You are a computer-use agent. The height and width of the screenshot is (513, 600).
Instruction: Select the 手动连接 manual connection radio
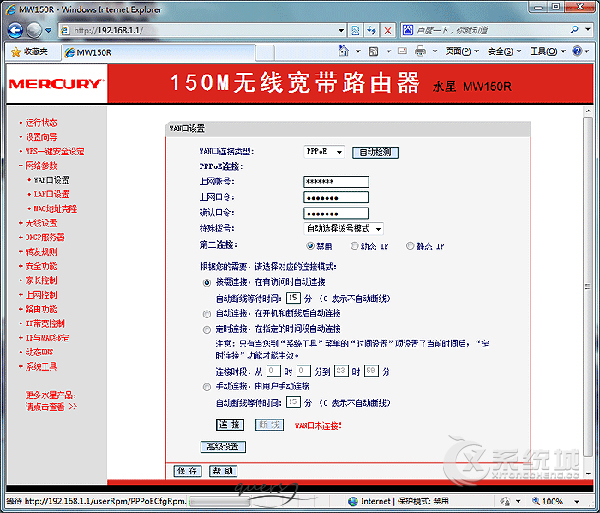click(207, 387)
